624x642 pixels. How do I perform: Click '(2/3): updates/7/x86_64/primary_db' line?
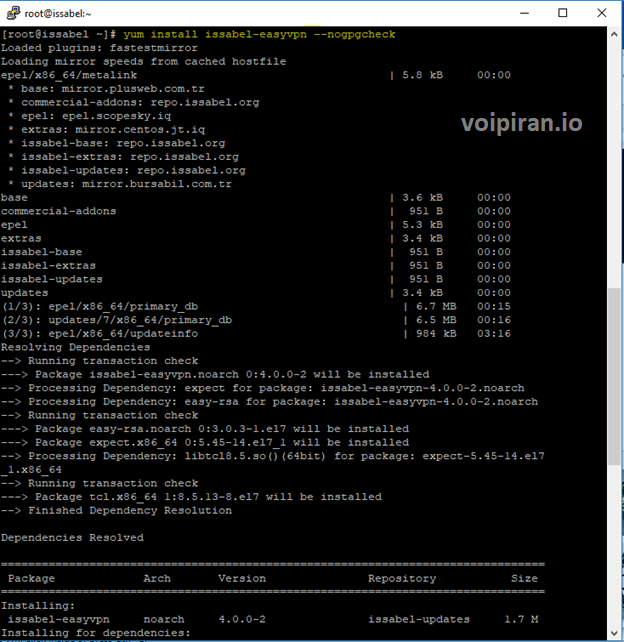point(255,320)
